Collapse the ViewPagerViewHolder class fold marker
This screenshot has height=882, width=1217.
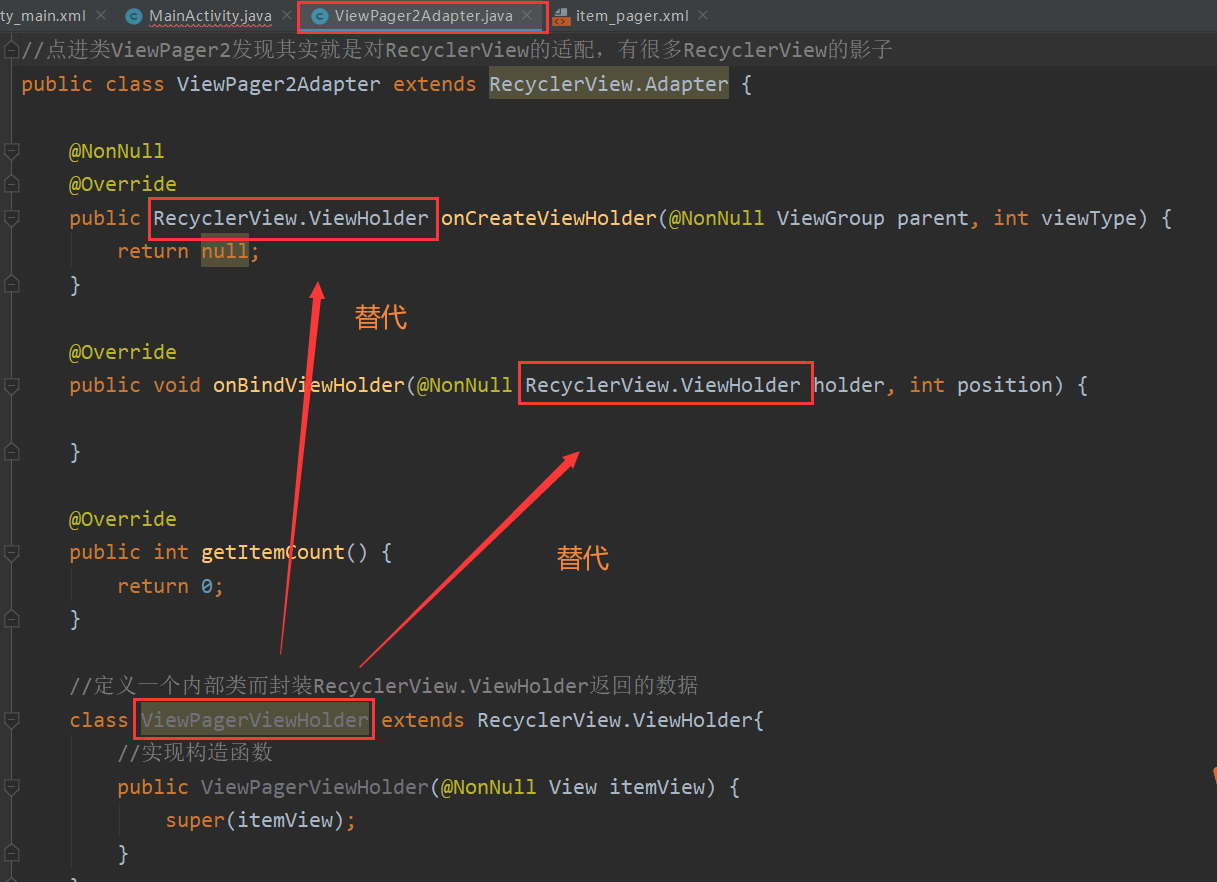pyautogui.click(x=12, y=720)
